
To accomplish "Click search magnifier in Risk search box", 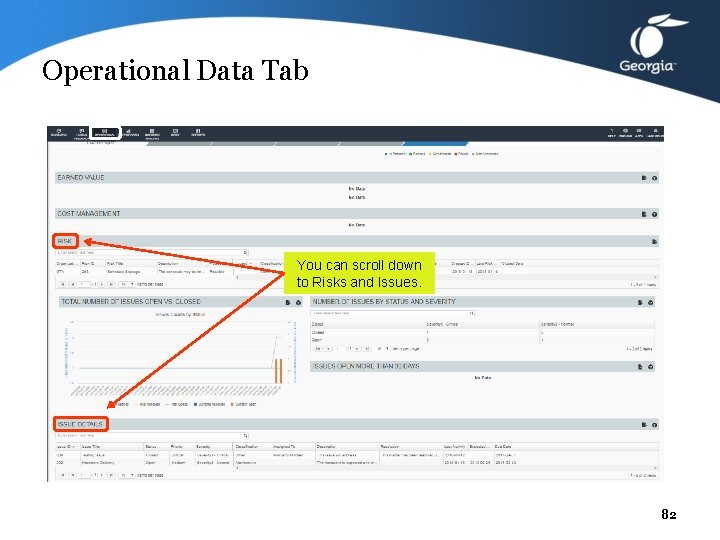I will coord(246,253).
